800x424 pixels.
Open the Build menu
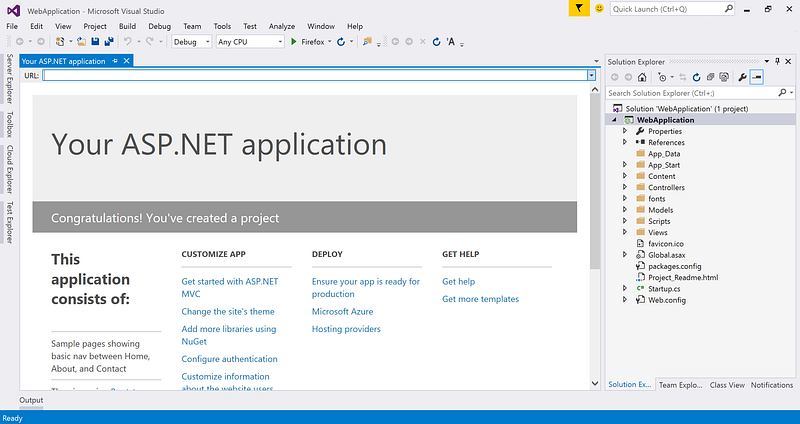(x=127, y=26)
